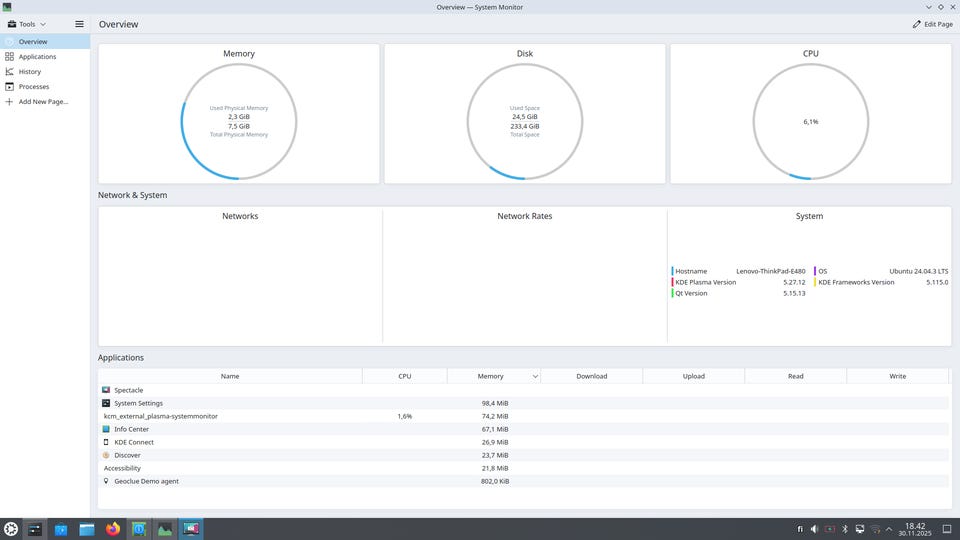This screenshot has width=960, height=540.
Task: Select the KDE Connect application row
Action: [523, 442]
